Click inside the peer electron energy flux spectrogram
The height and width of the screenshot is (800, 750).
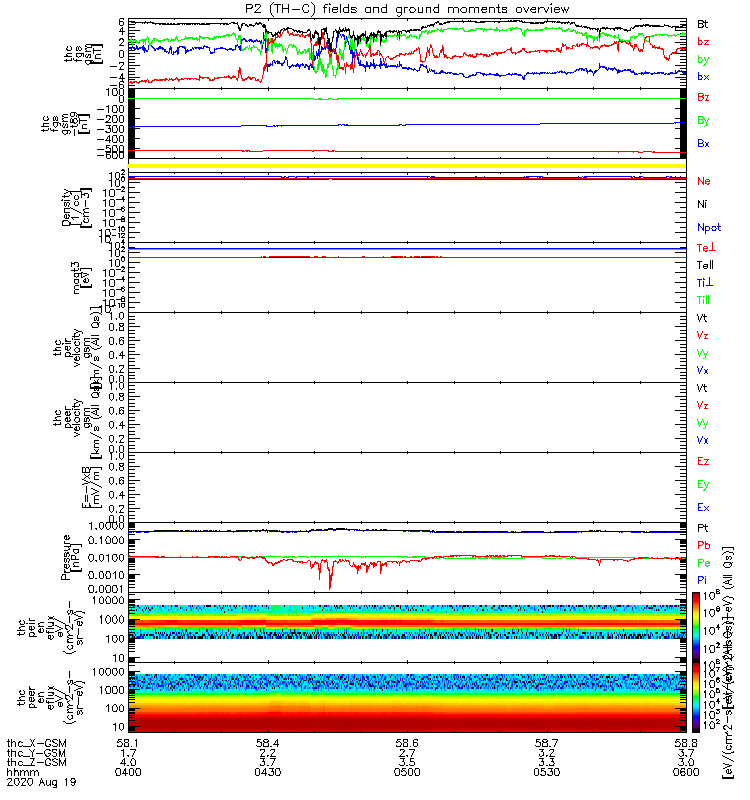pos(407,703)
